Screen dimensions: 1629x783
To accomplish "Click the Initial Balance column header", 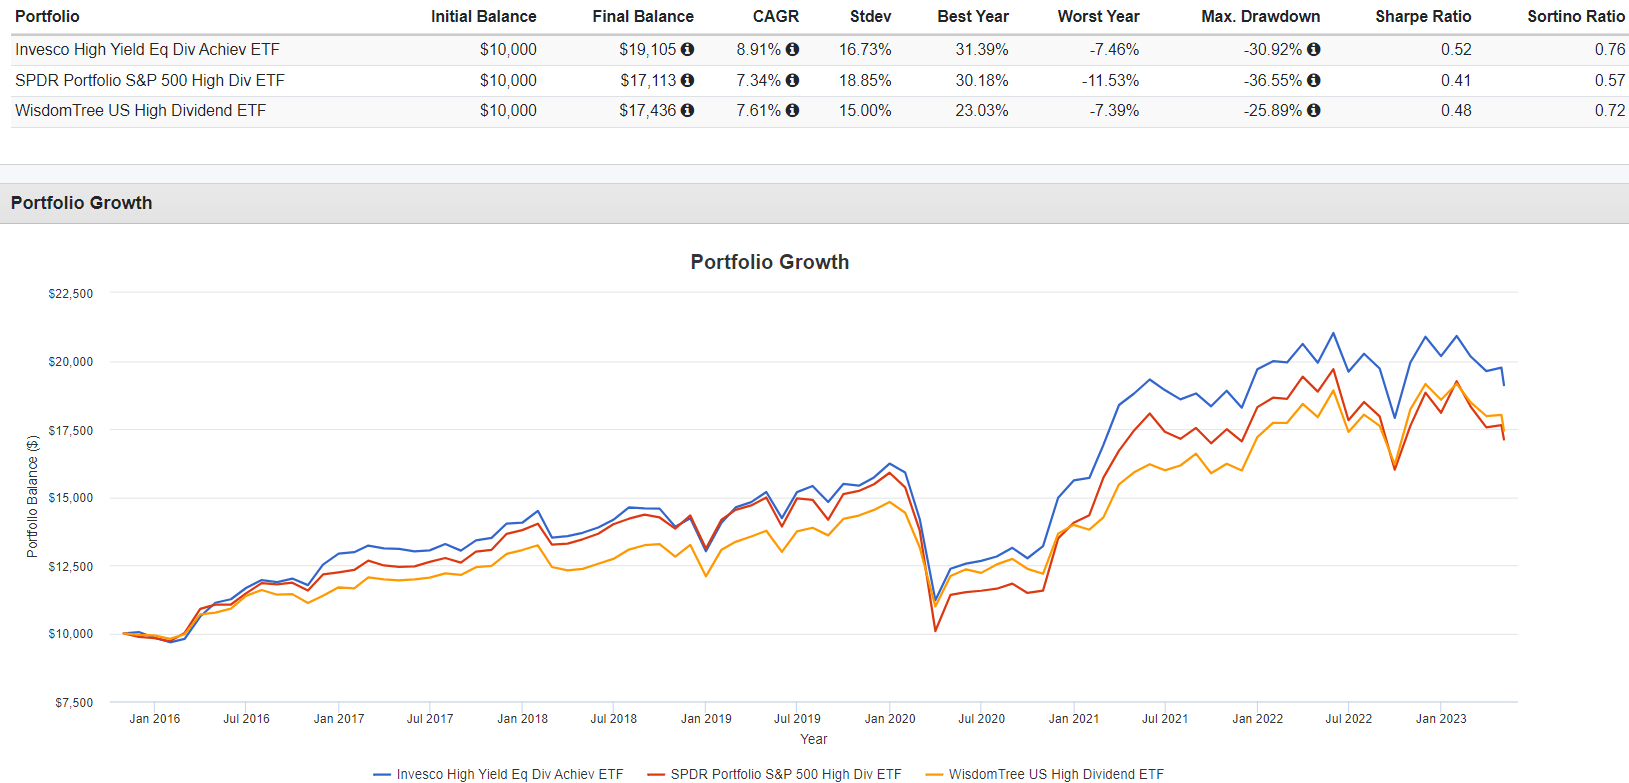I will point(483,16).
